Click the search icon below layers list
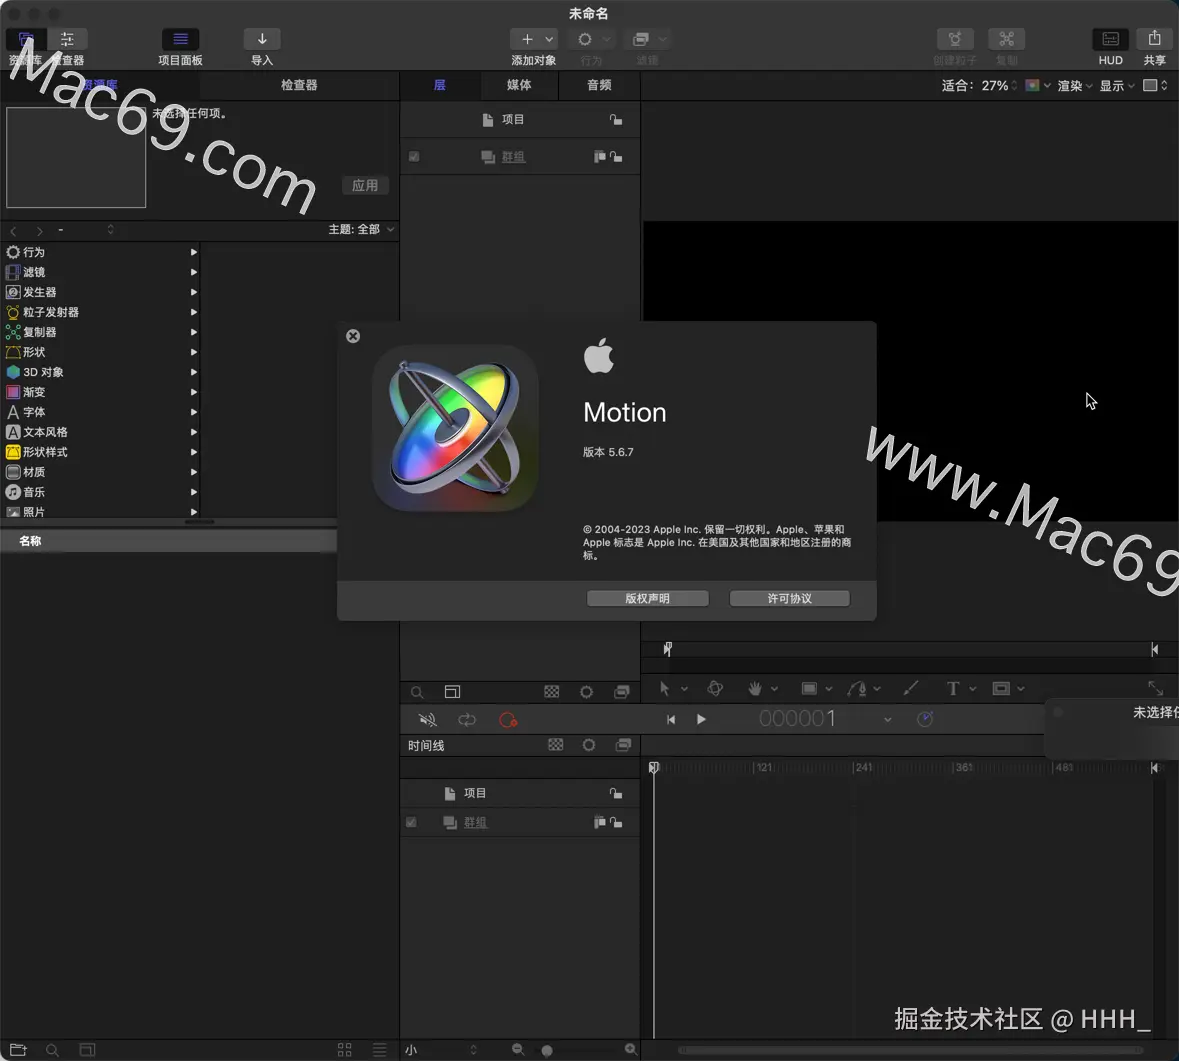 417,692
